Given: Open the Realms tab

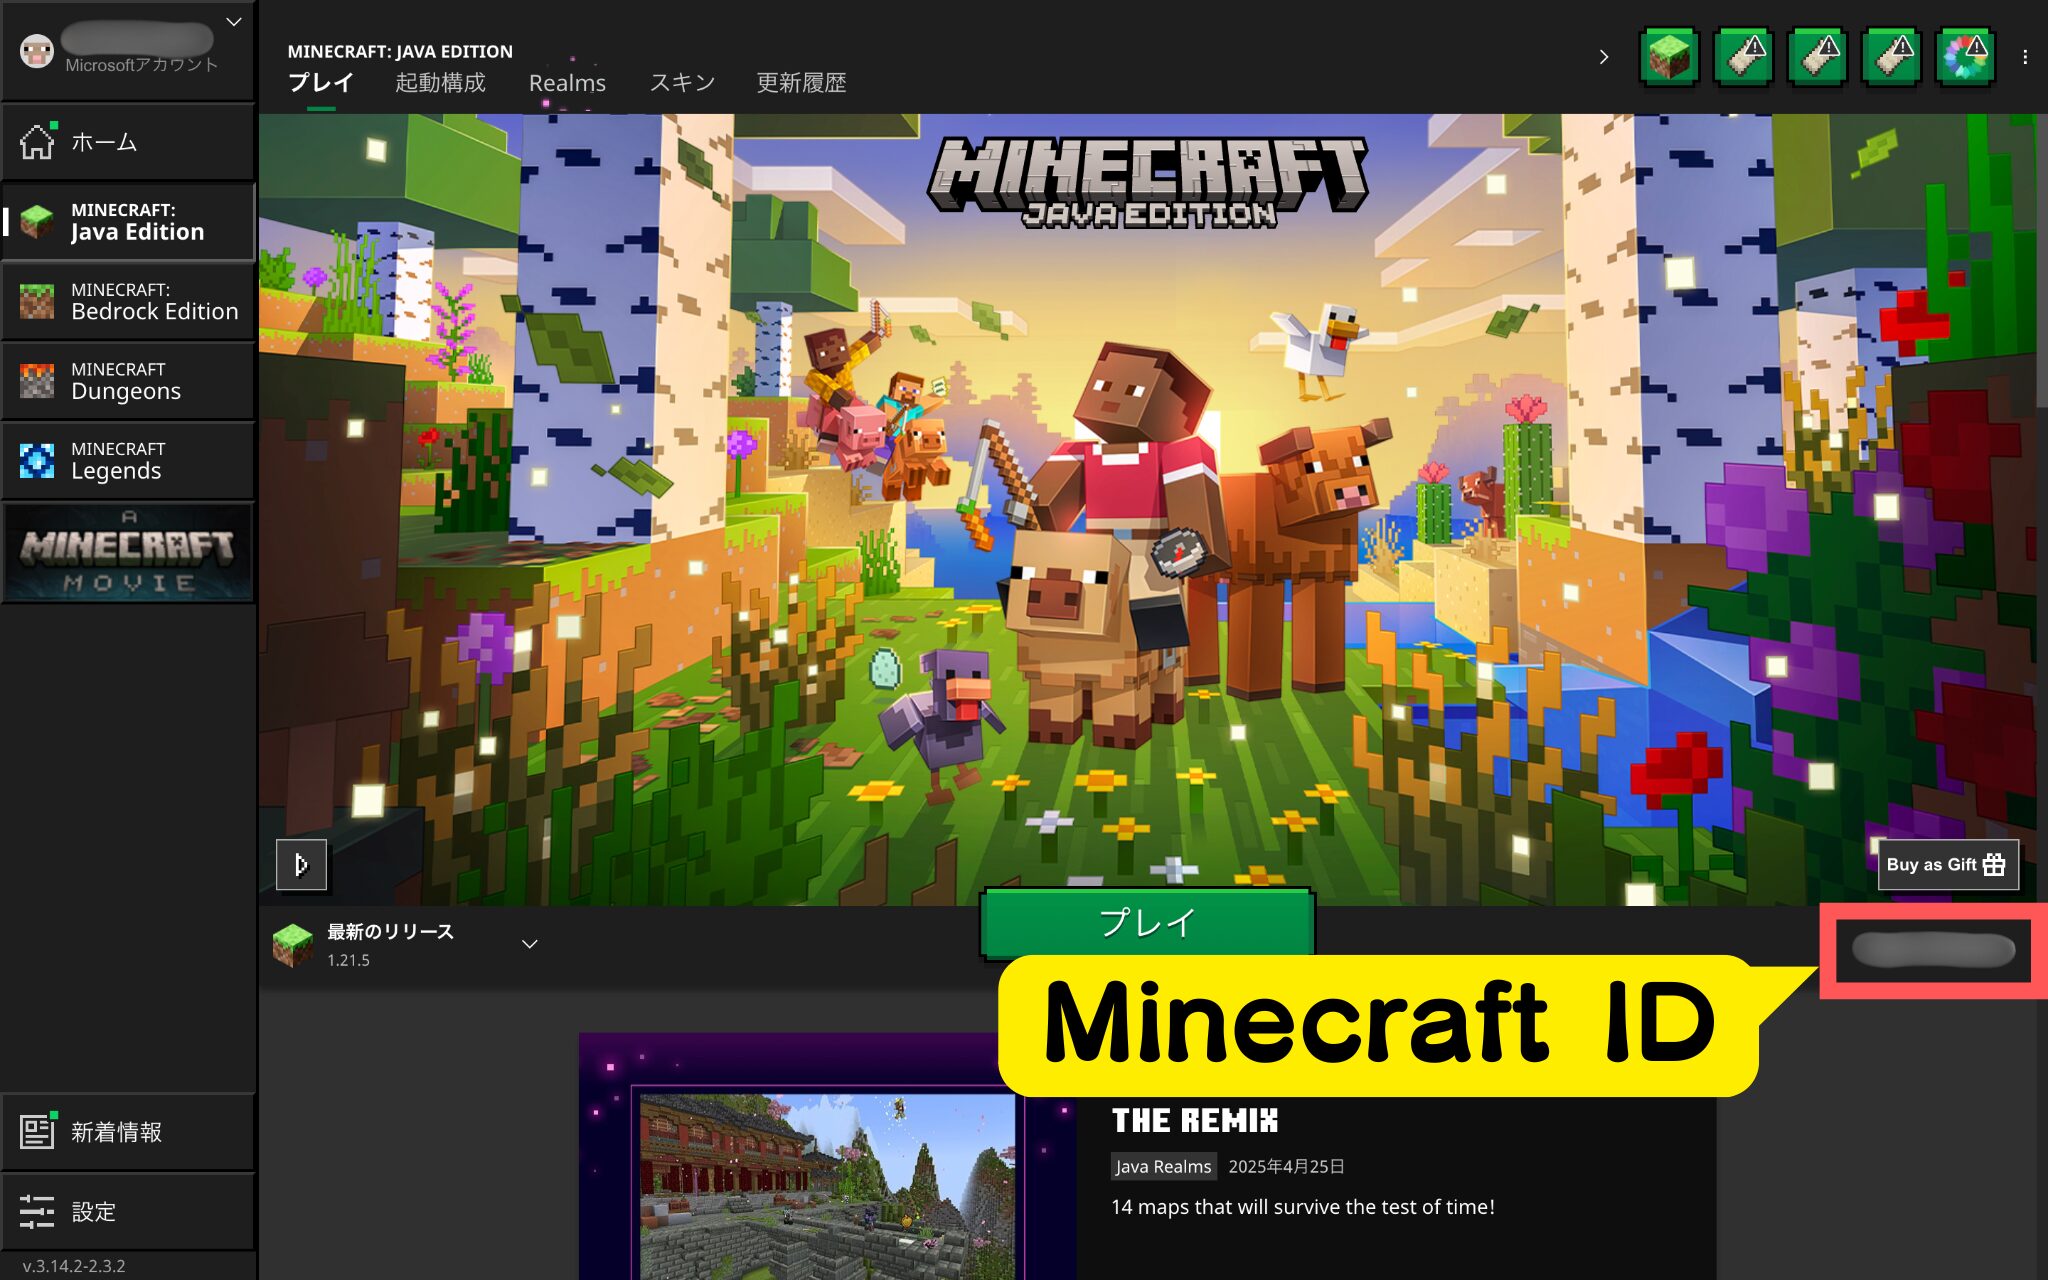Looking at the screenshot, I should pos(567,83).
